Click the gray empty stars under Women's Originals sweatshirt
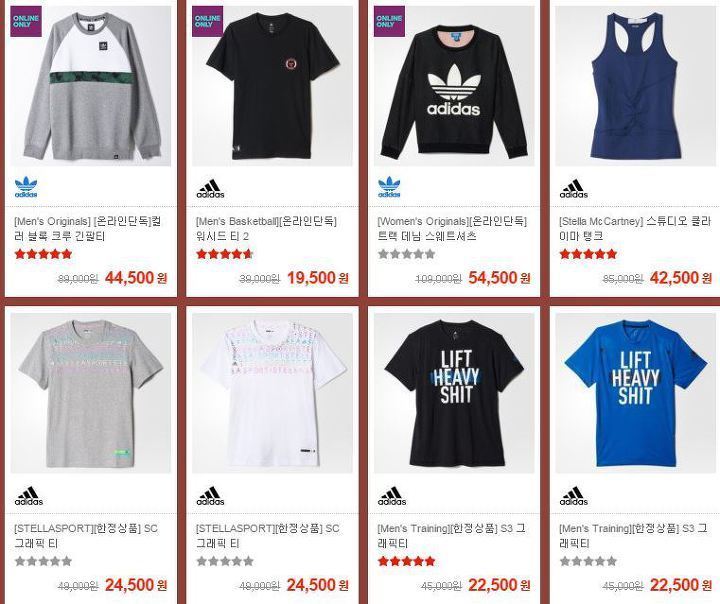720x604 pixels. (406, 254)
